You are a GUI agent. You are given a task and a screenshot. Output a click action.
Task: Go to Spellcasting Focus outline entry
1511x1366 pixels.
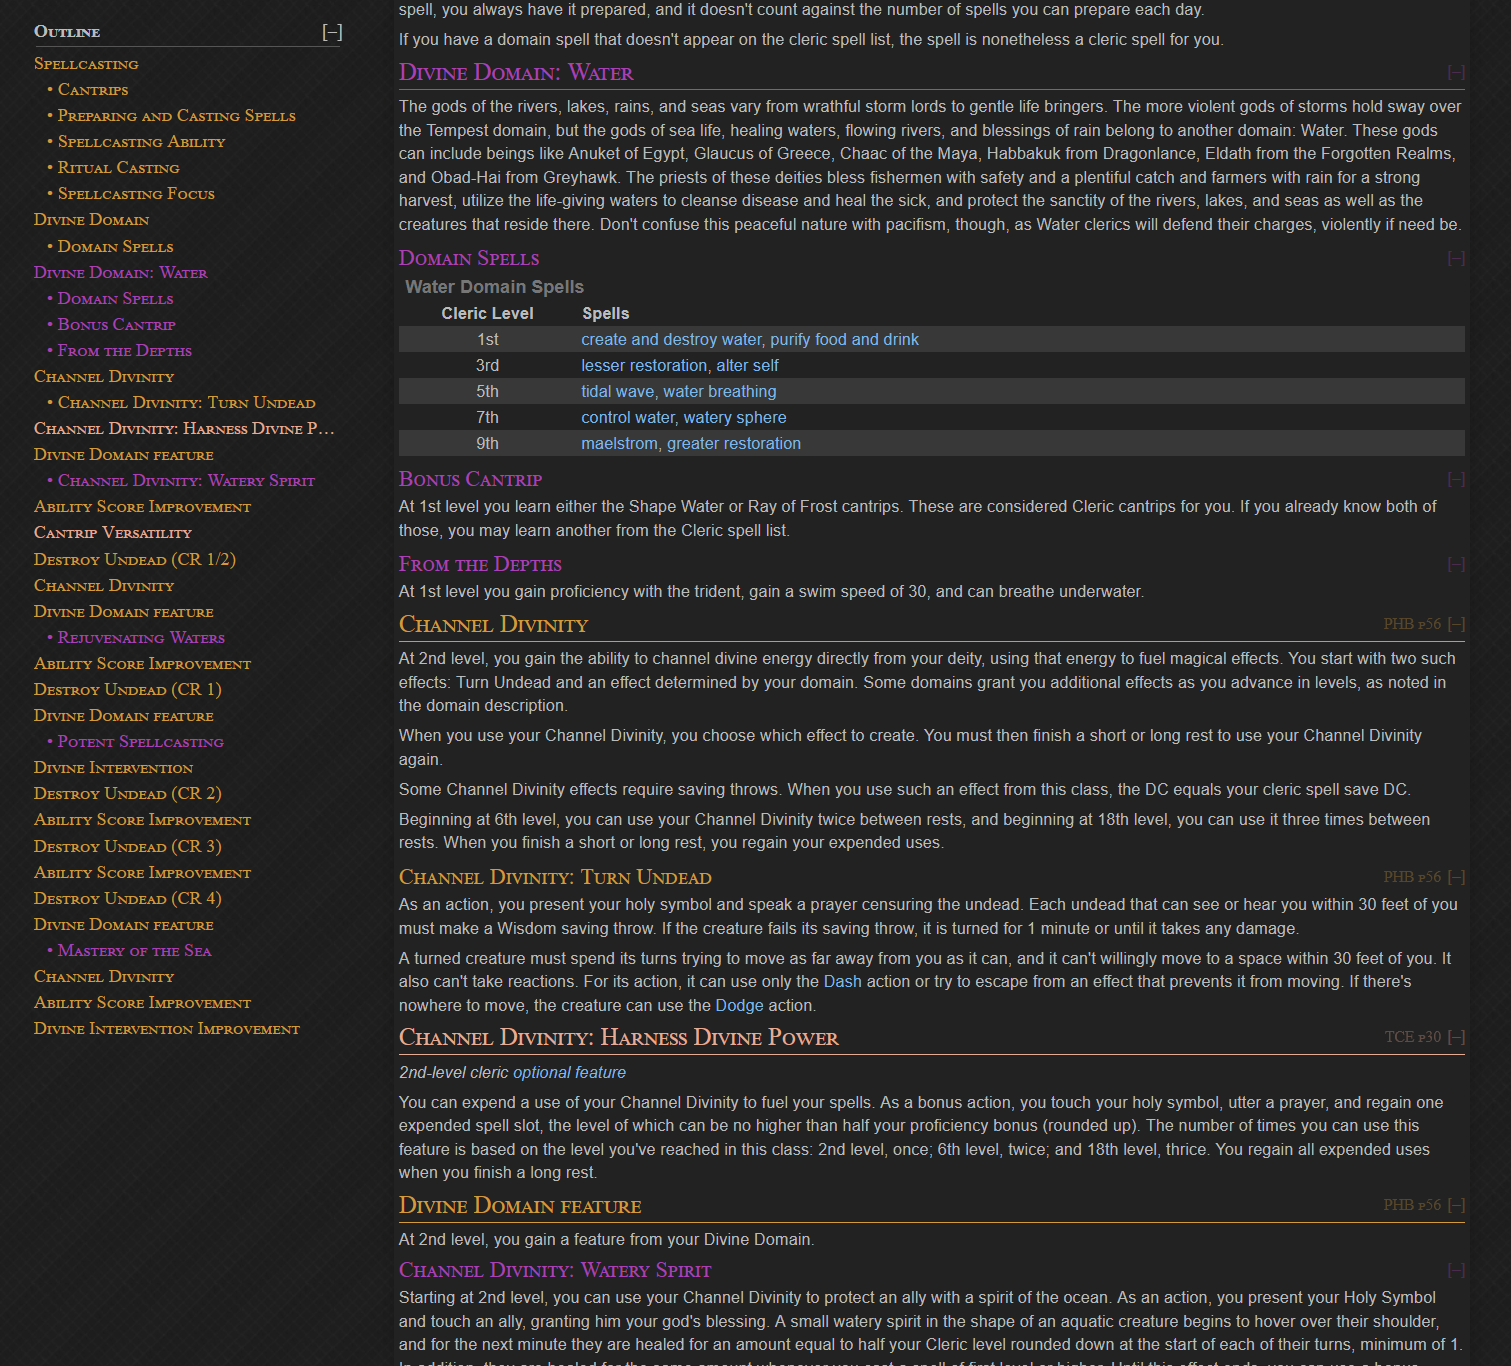click(x=136, y=194)
